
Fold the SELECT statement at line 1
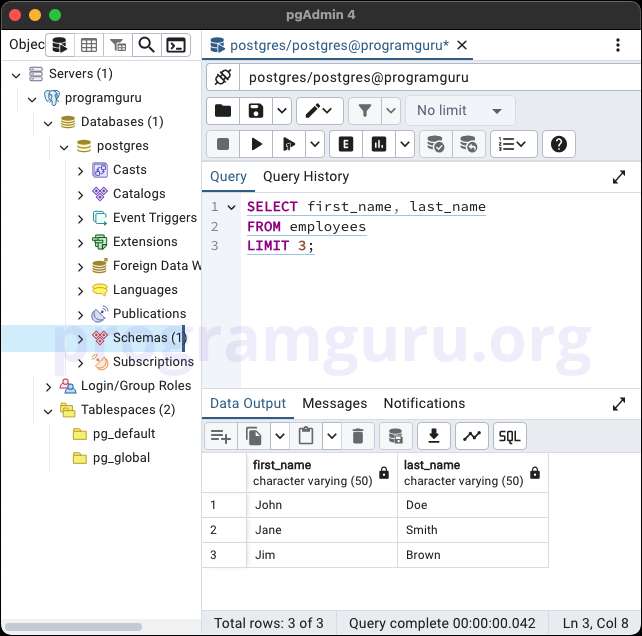[x=231, y=208]
